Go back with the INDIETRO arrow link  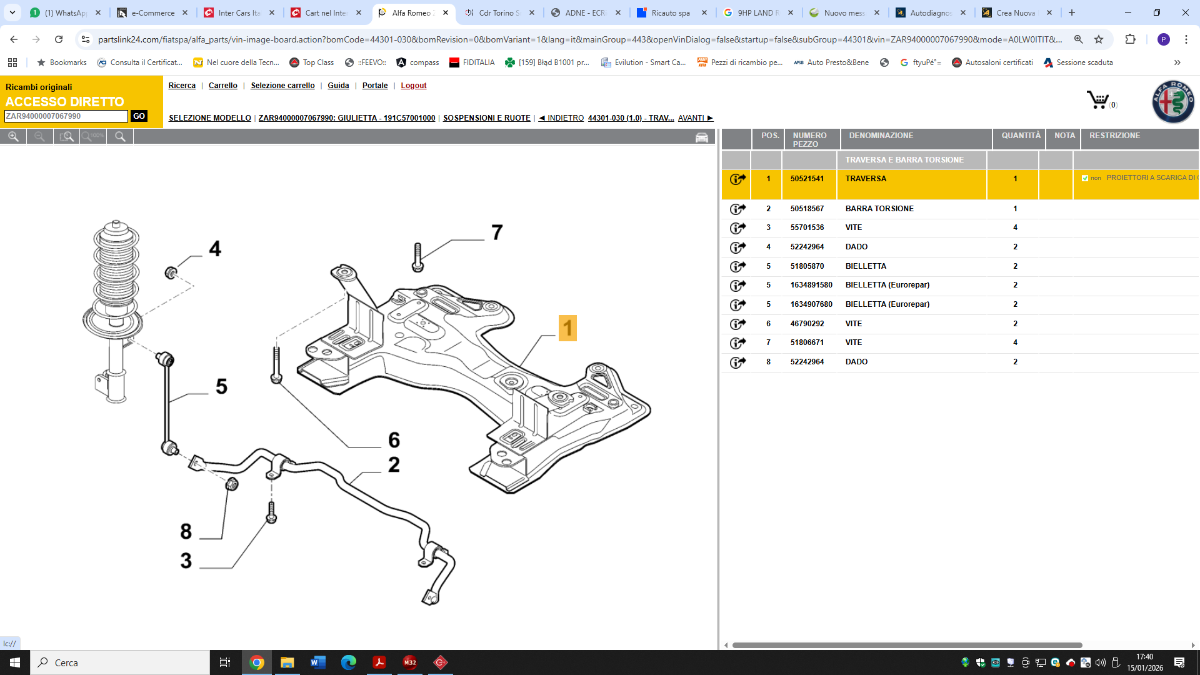pyautogui.click(x=561, y=118)
